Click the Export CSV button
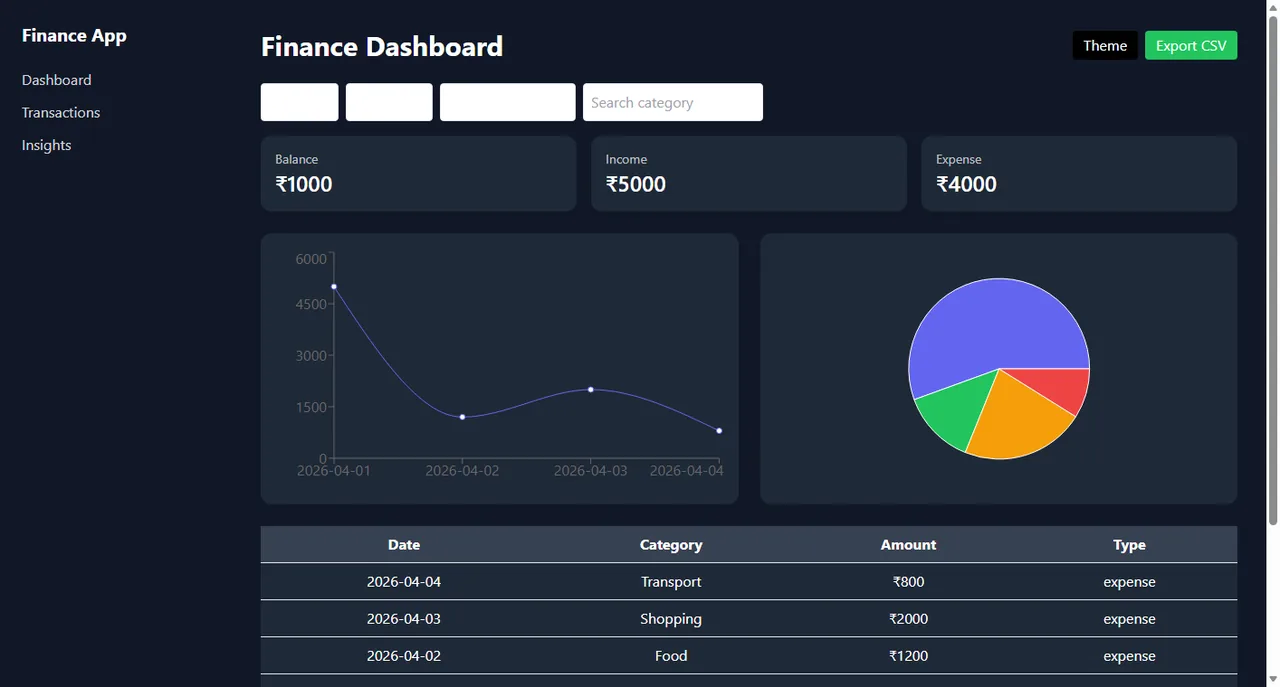Image resolution: width=1280 pixels, height=687 pixels. coord(1191,45)
